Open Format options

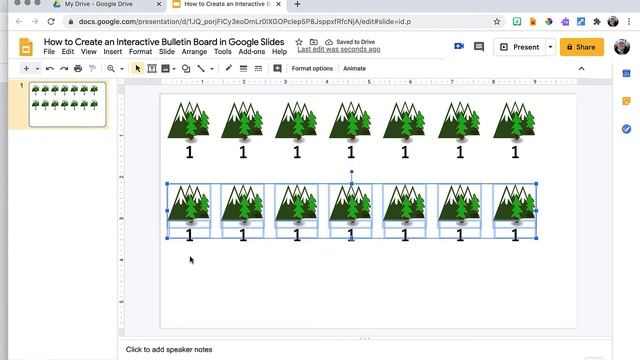tap(312, 69)
